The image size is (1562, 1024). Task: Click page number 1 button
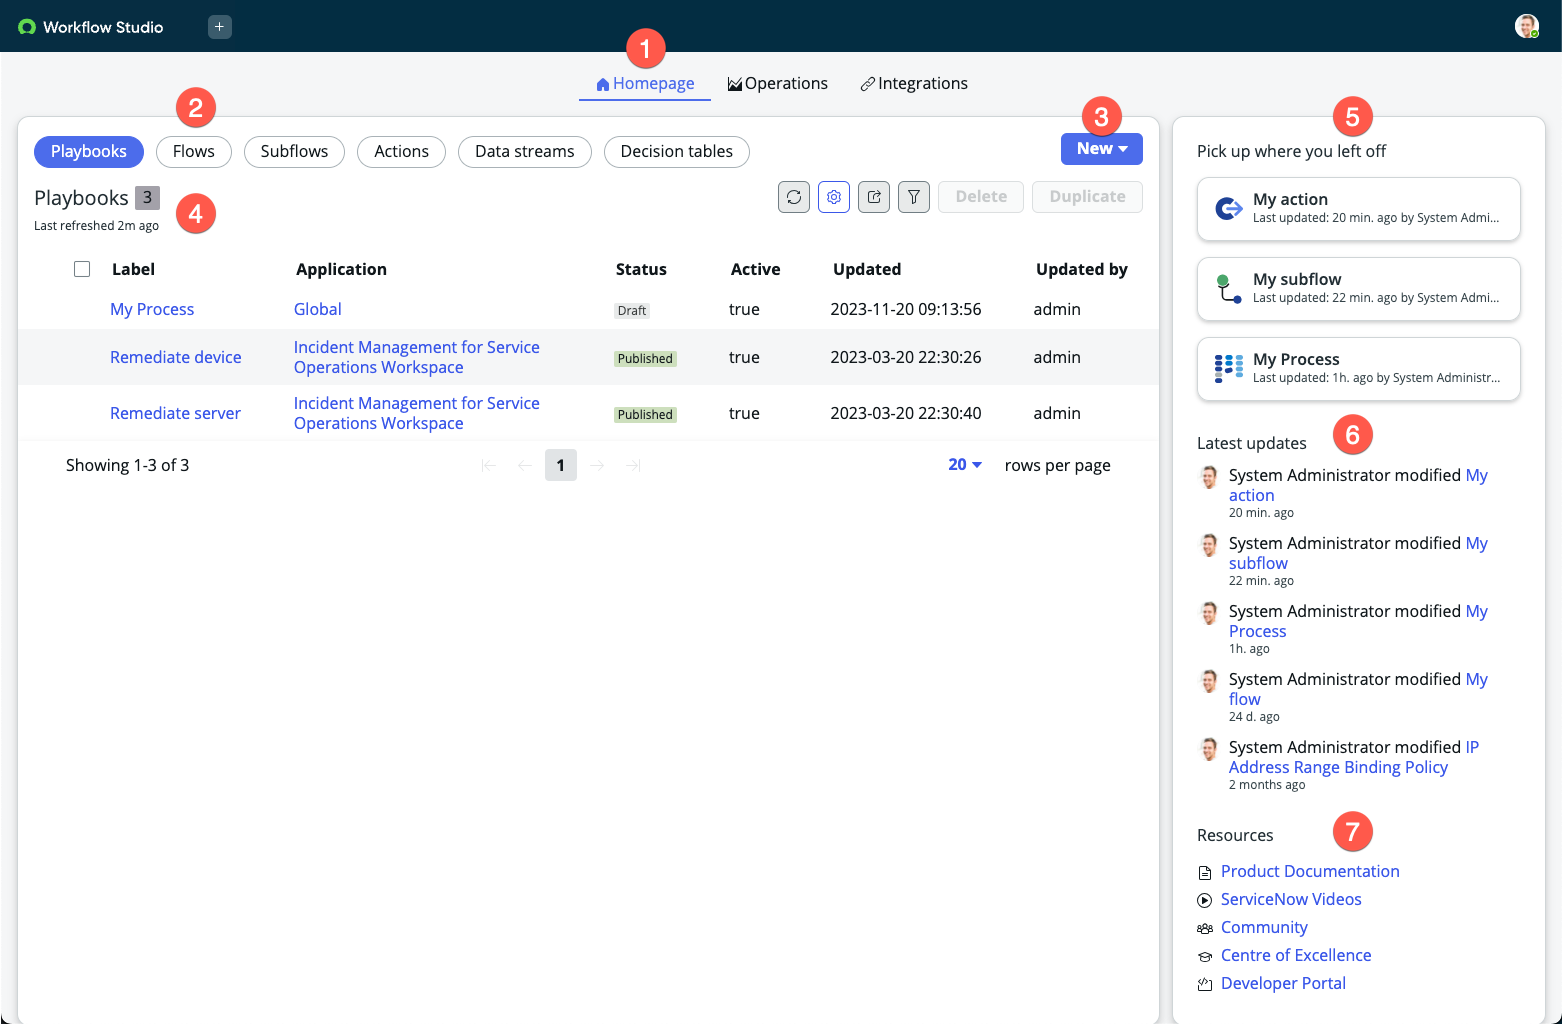(561, 465)
